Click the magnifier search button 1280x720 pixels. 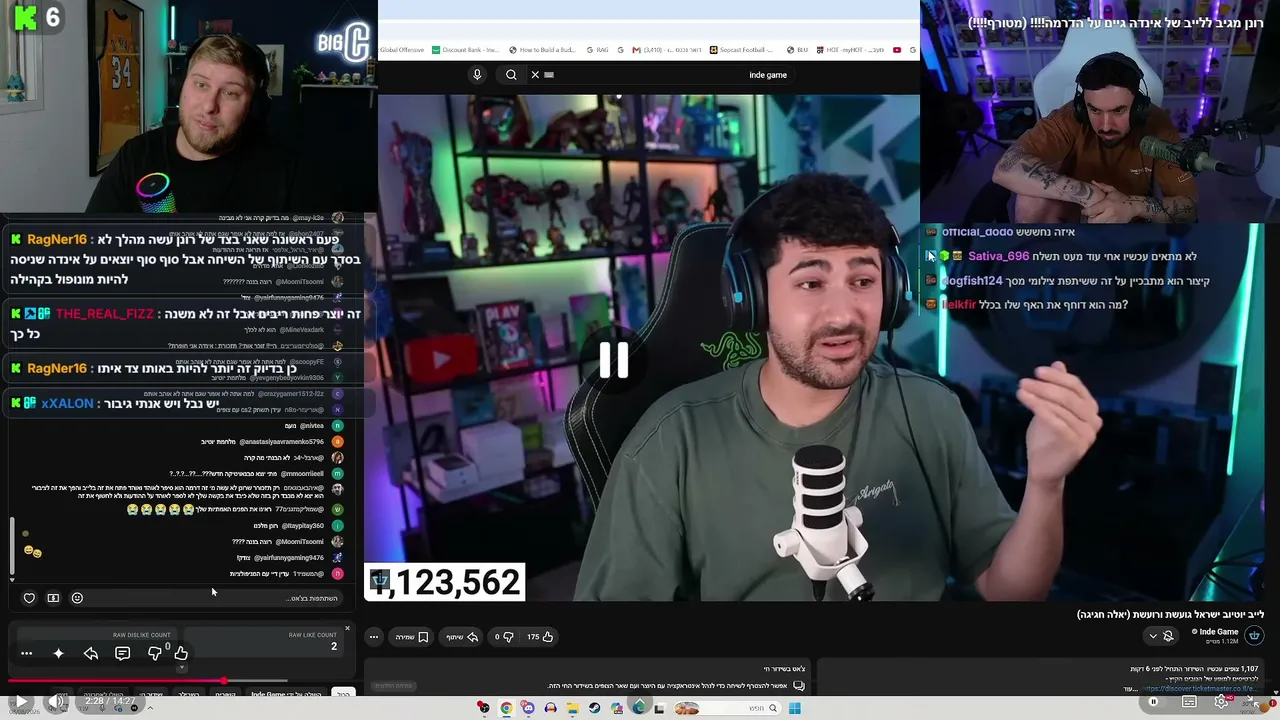(x=511, y=75)
